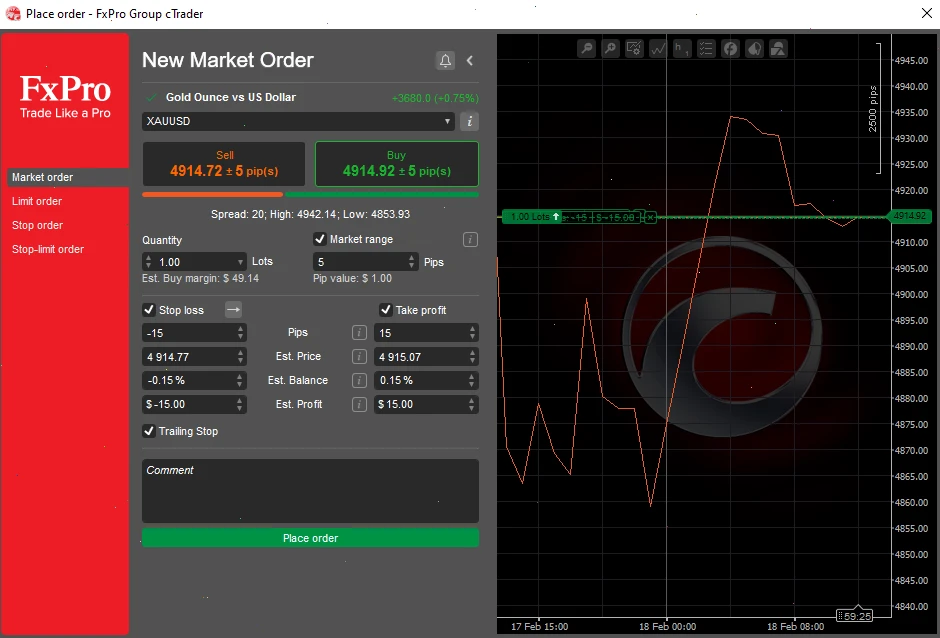Open the indicators list icon on chart toolbar

pyautogui.click(x=707, y=47)
